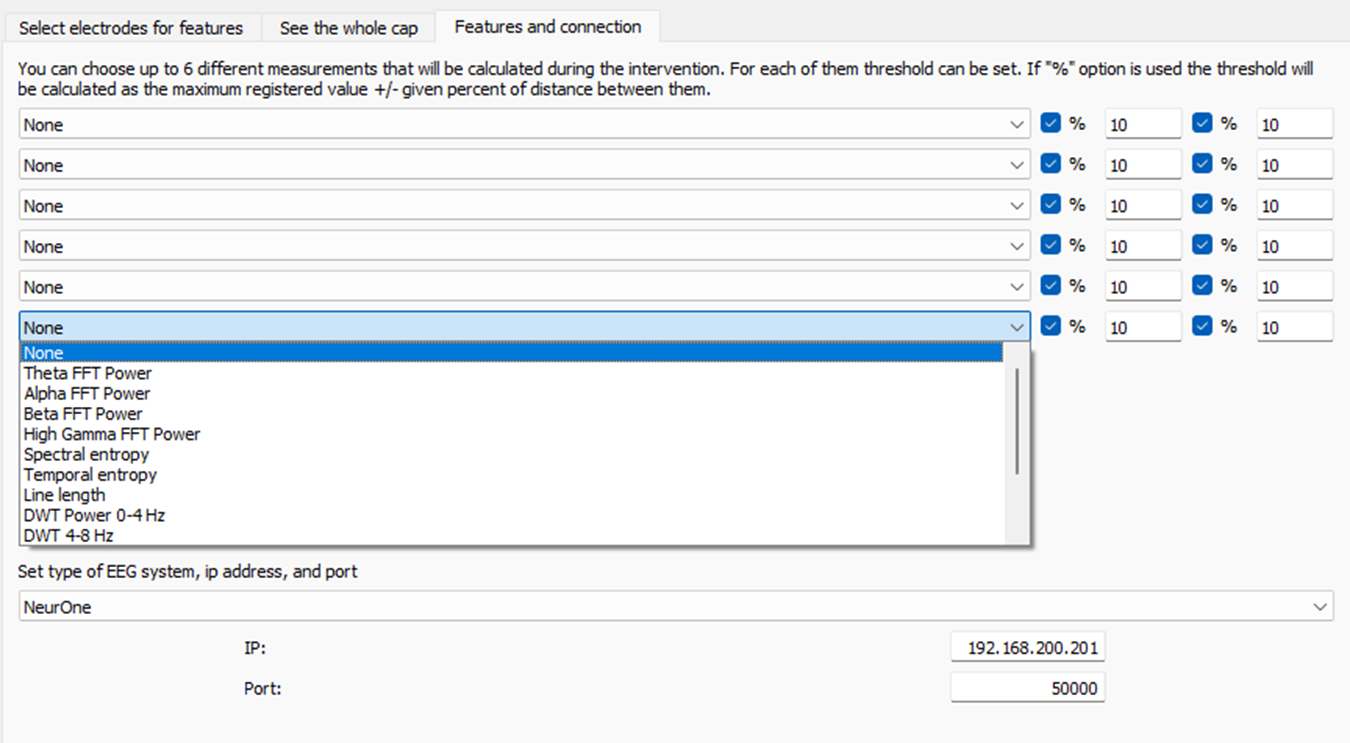
Task: Switch to Select electrodes for features tab
Action: [130, 28]
